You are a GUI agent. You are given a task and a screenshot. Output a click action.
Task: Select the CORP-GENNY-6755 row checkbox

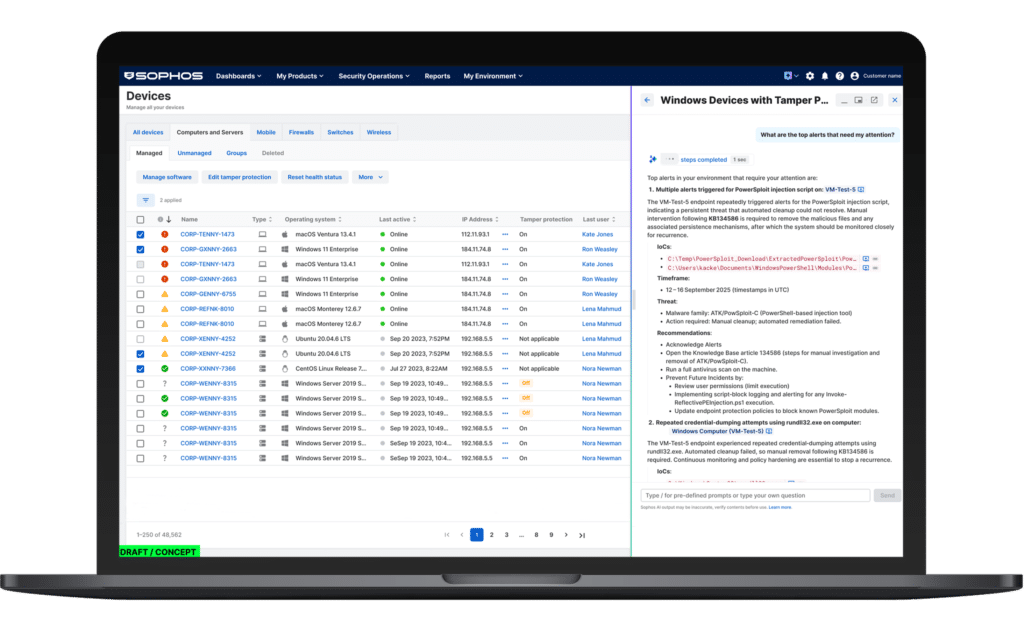point(140,294)
